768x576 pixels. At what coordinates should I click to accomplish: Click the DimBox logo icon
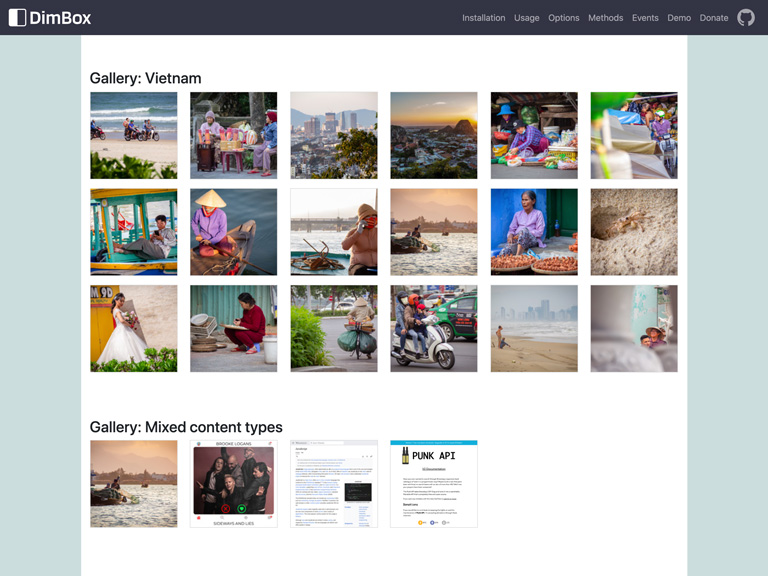point(17,18)
